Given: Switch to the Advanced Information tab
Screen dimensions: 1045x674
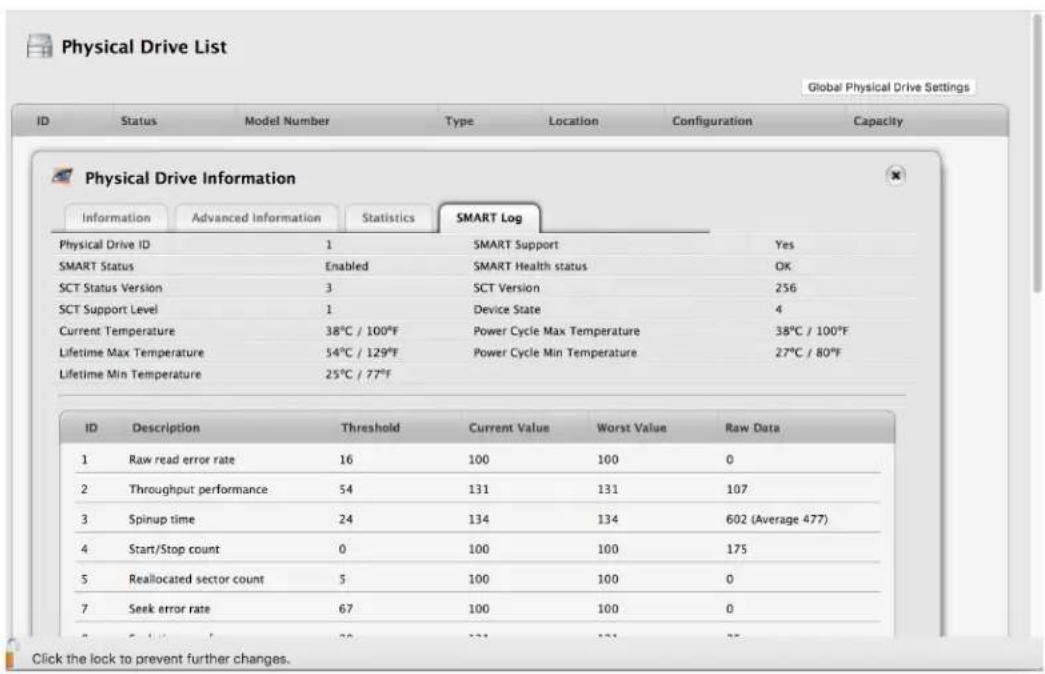Looking at the screenshot, I should pos(256,218).
